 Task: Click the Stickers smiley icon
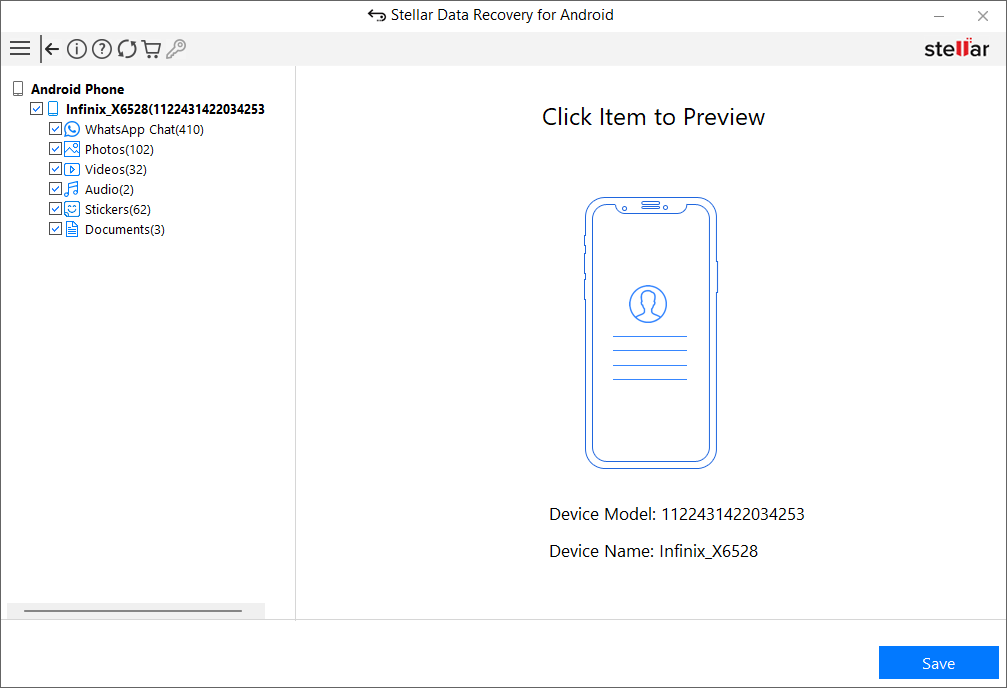(x=72, y=210)
